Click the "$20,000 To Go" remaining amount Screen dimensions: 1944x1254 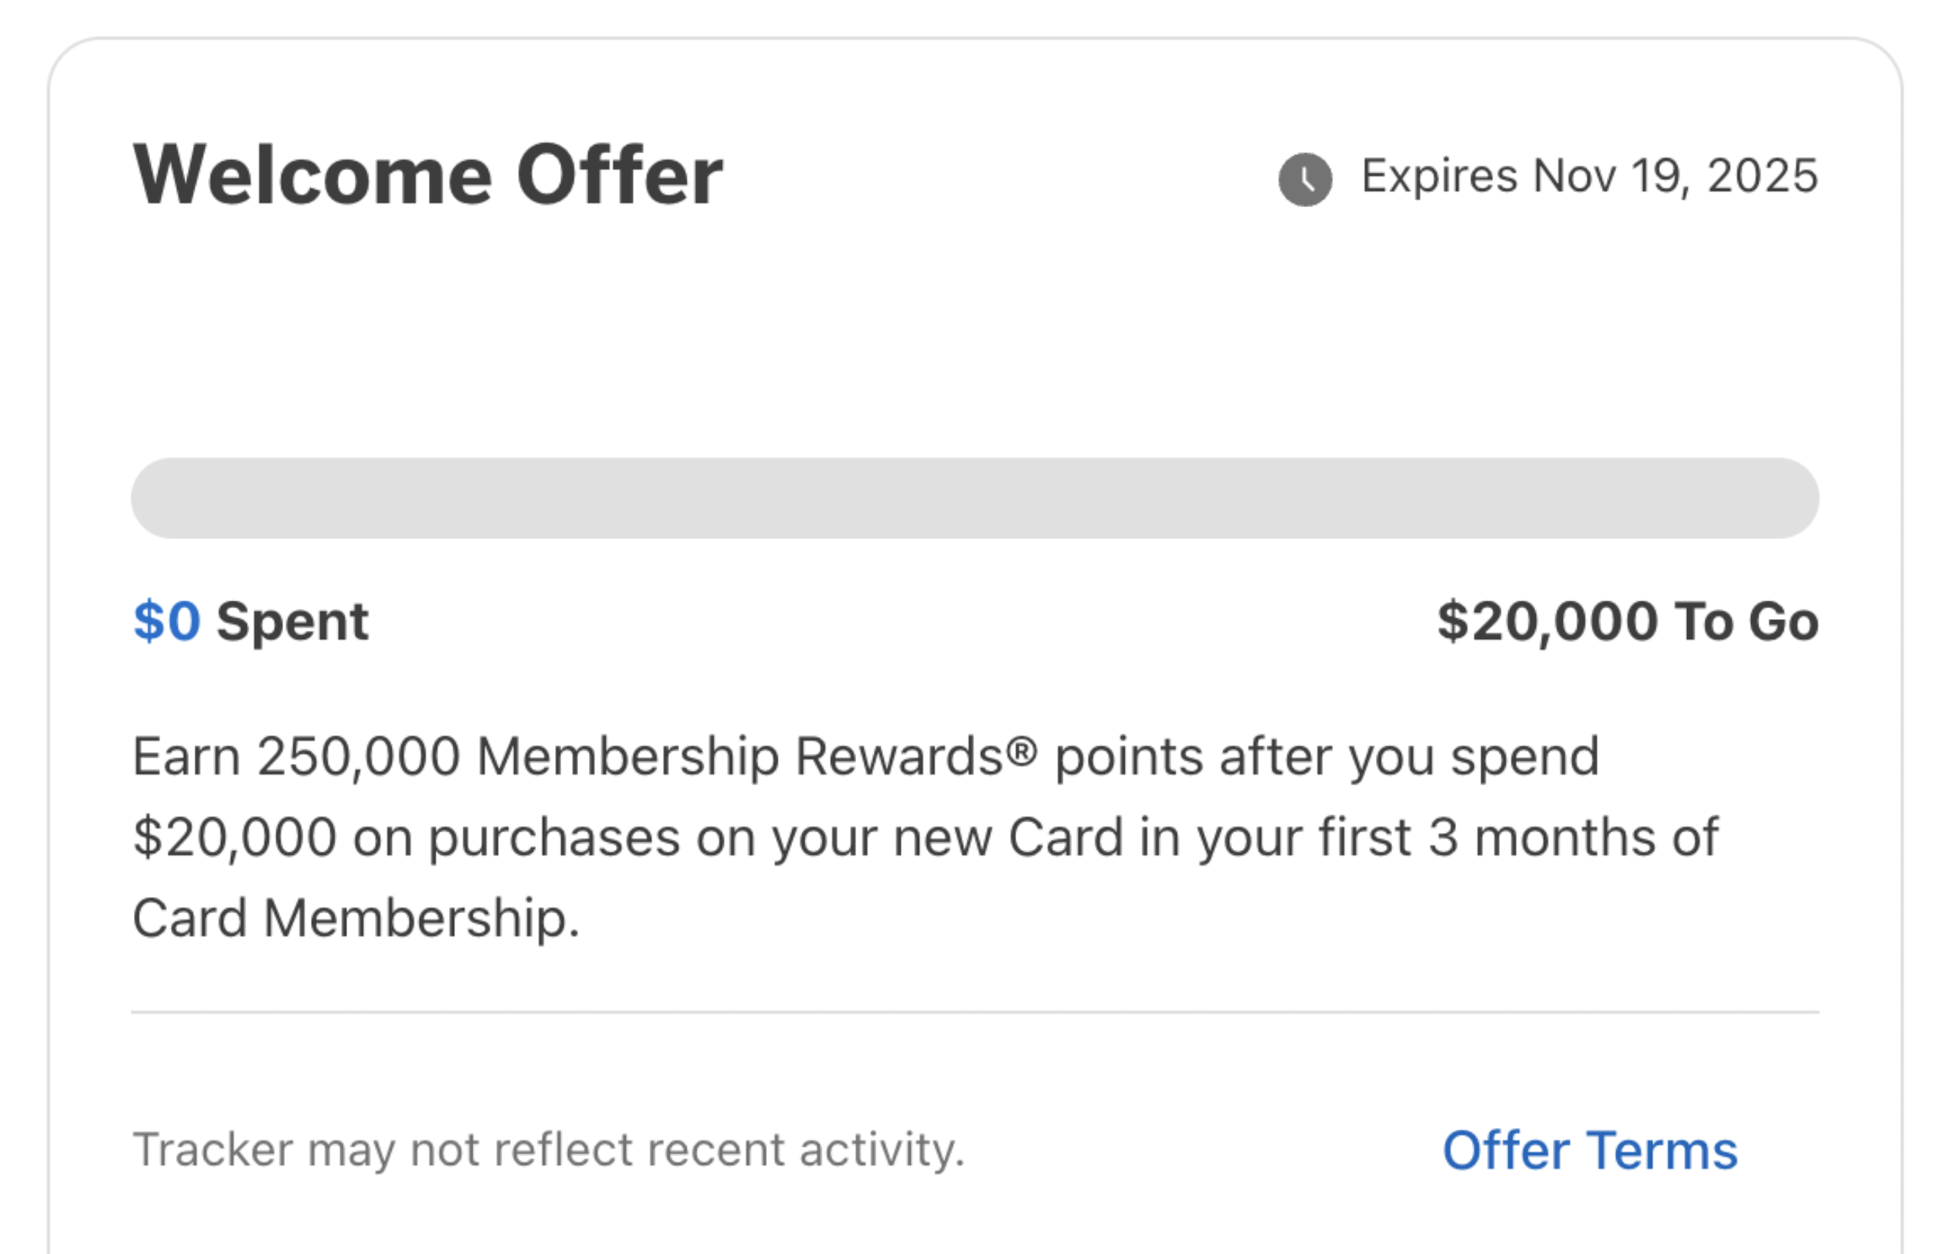point(1627,621)
